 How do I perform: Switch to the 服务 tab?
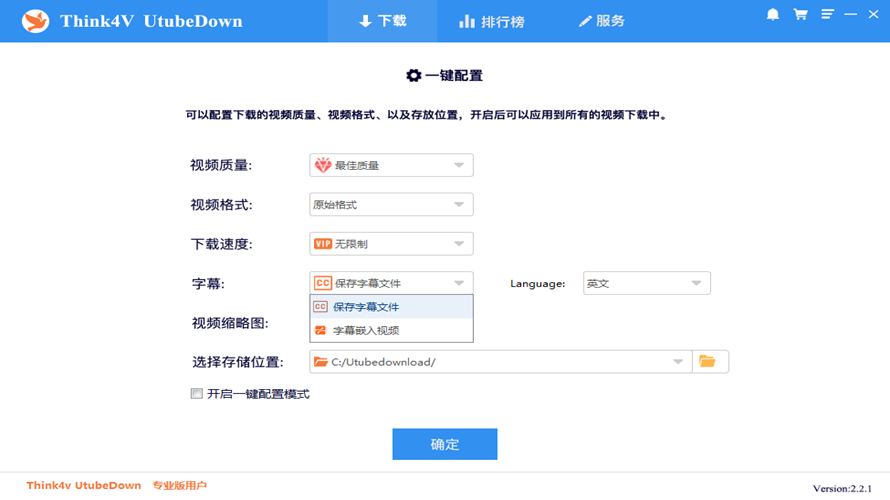point(602,21)
